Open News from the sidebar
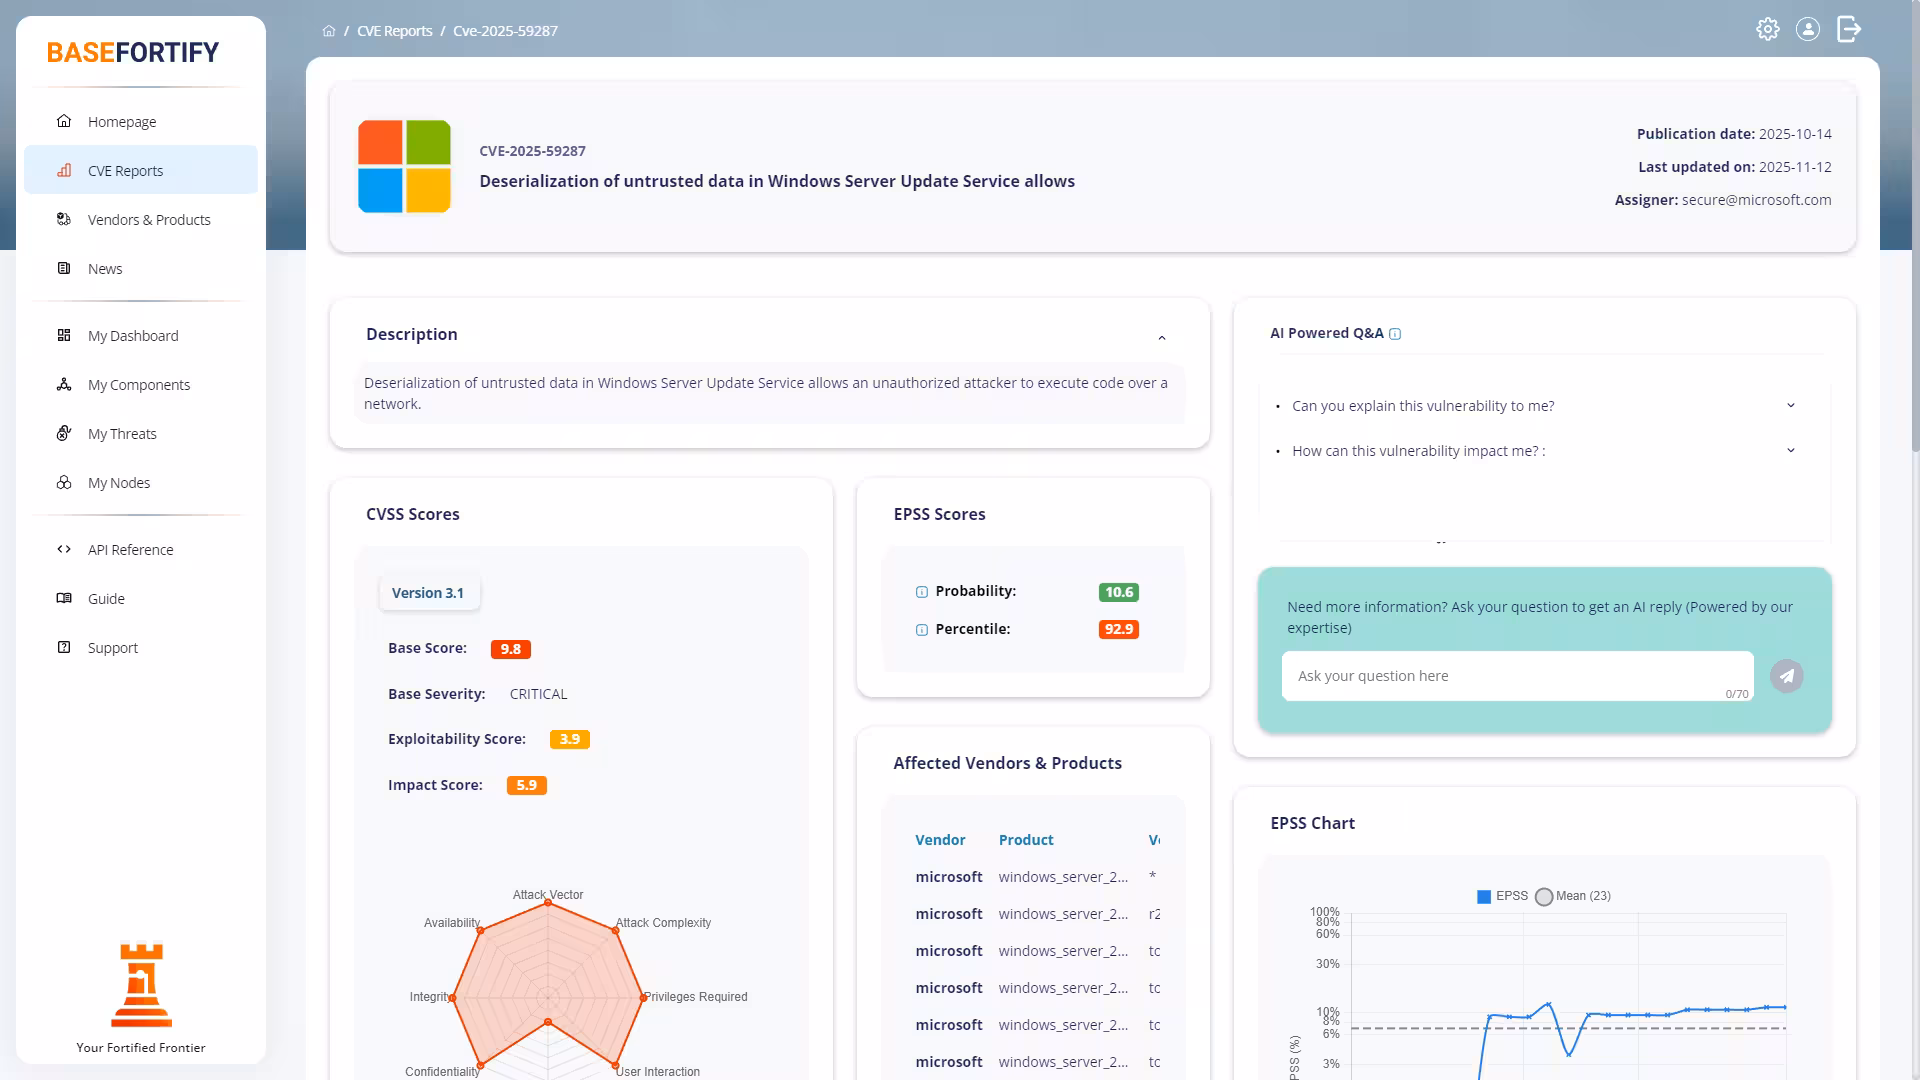The height and width of the screenshot is (1080, 1920). 105,268
